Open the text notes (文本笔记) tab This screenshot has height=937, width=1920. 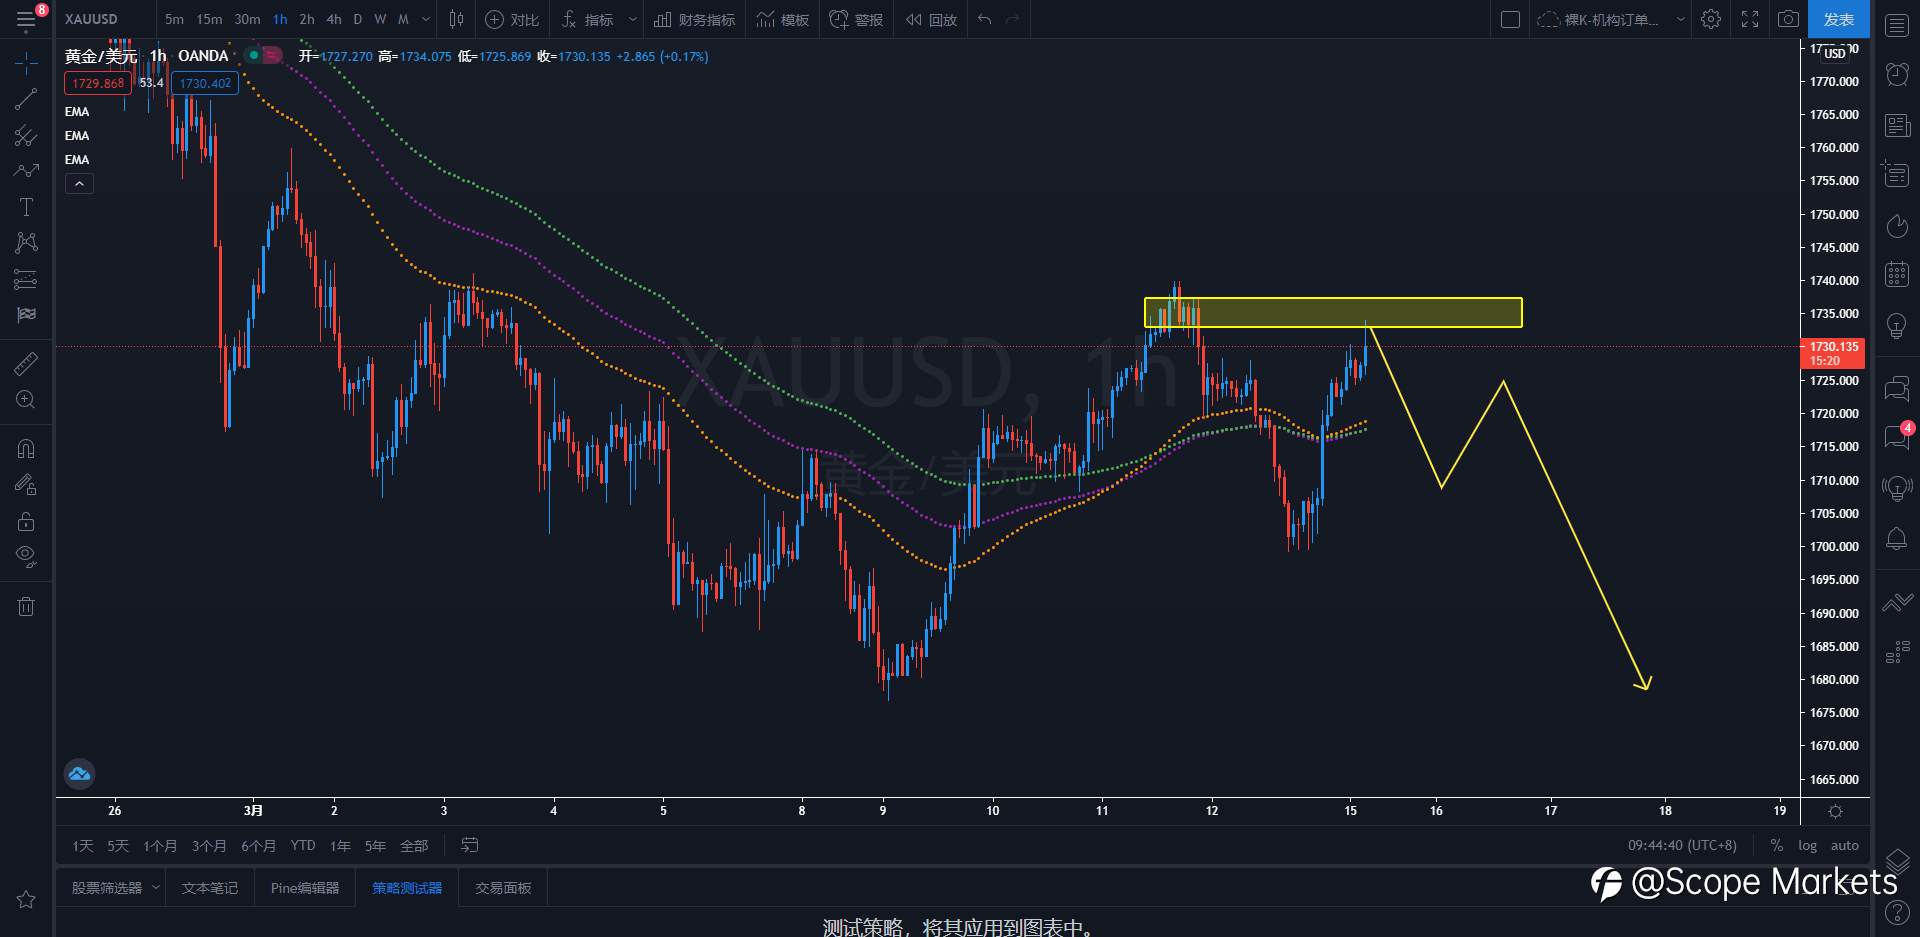pyautogui.click(x=210, y=888)
